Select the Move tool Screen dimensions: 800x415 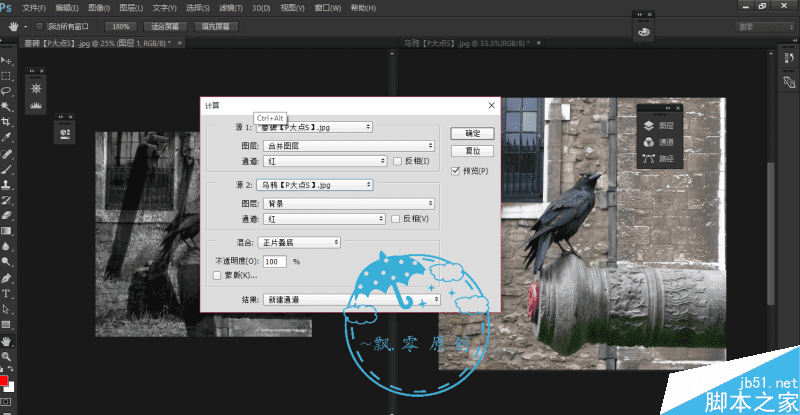coord(6,61)
